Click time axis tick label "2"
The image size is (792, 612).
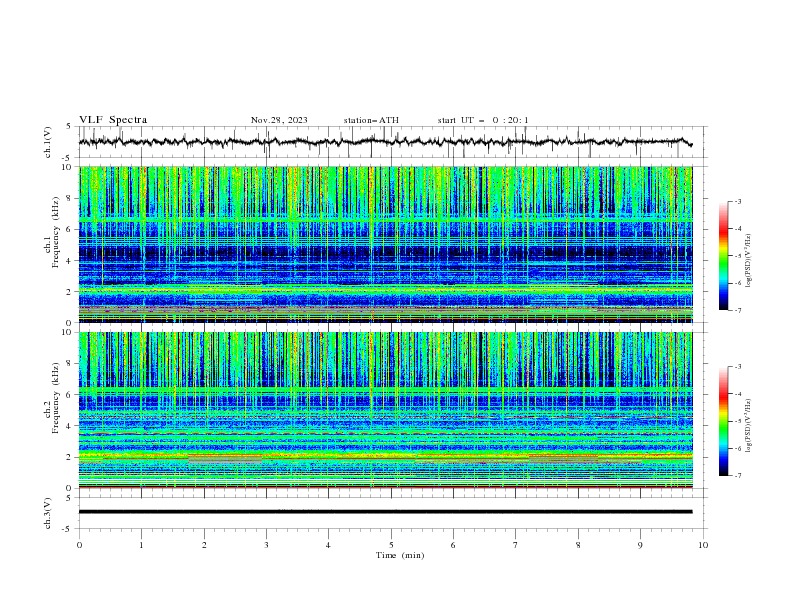[204, 545]
